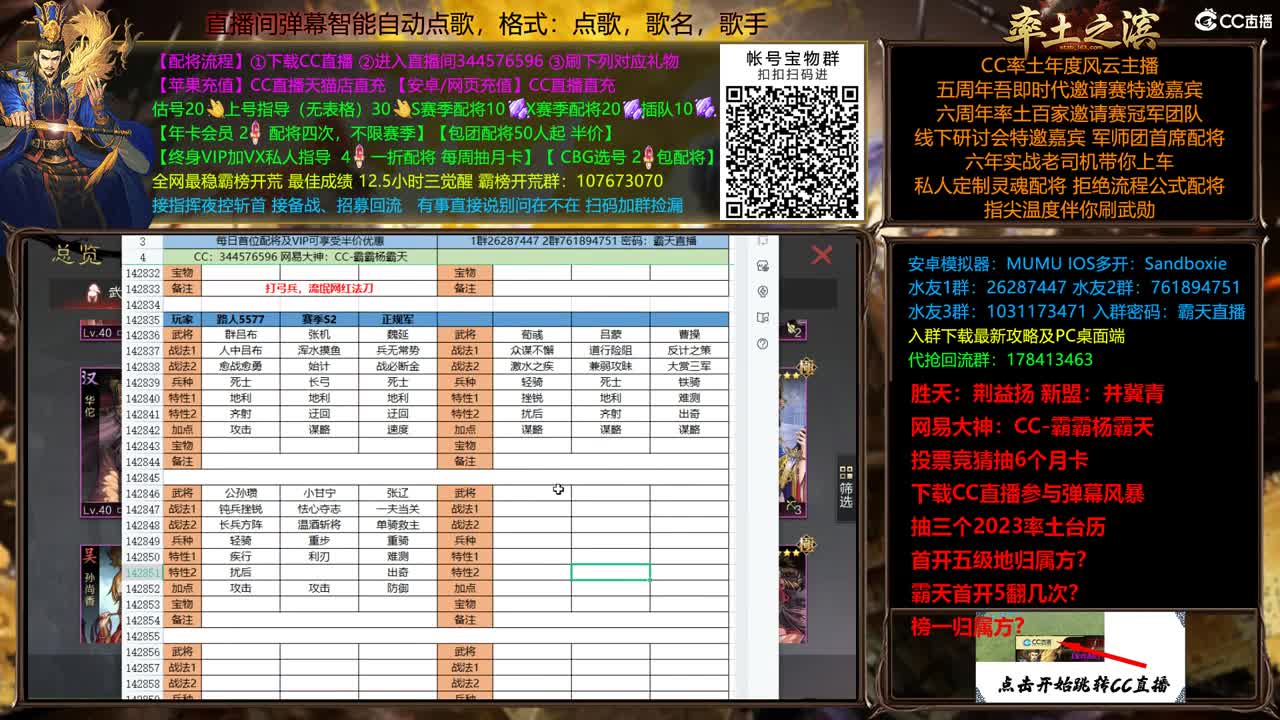Viewport: 1280px width, 720px height.
Task: Select the 群吕布 cell
Action: (240, 335)
